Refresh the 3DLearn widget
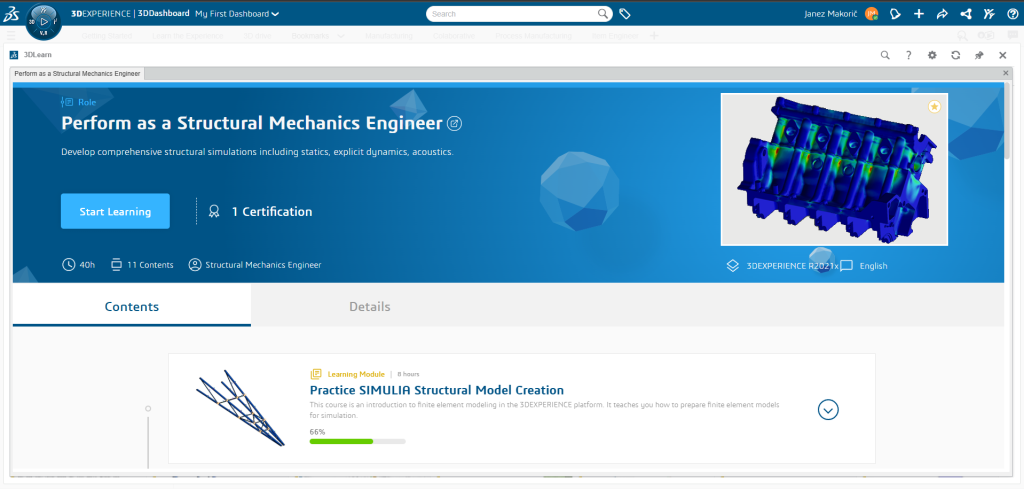This screenshot has width=1024, height=489. 955,55
